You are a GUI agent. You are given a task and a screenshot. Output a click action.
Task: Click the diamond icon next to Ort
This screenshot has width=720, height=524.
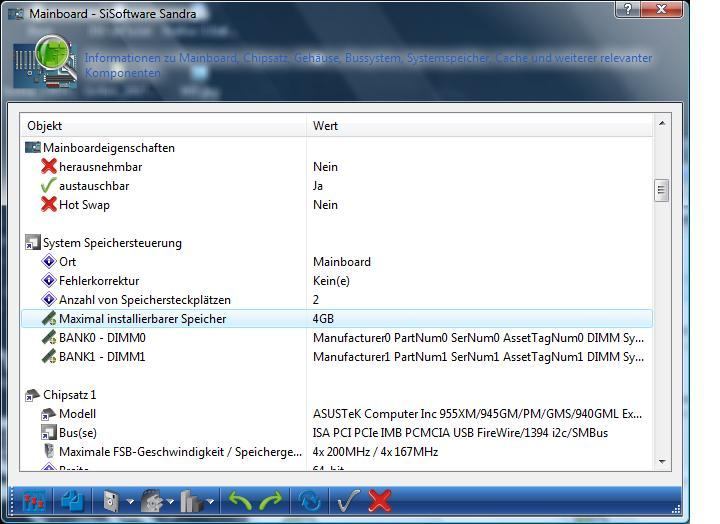click(49, 262)
